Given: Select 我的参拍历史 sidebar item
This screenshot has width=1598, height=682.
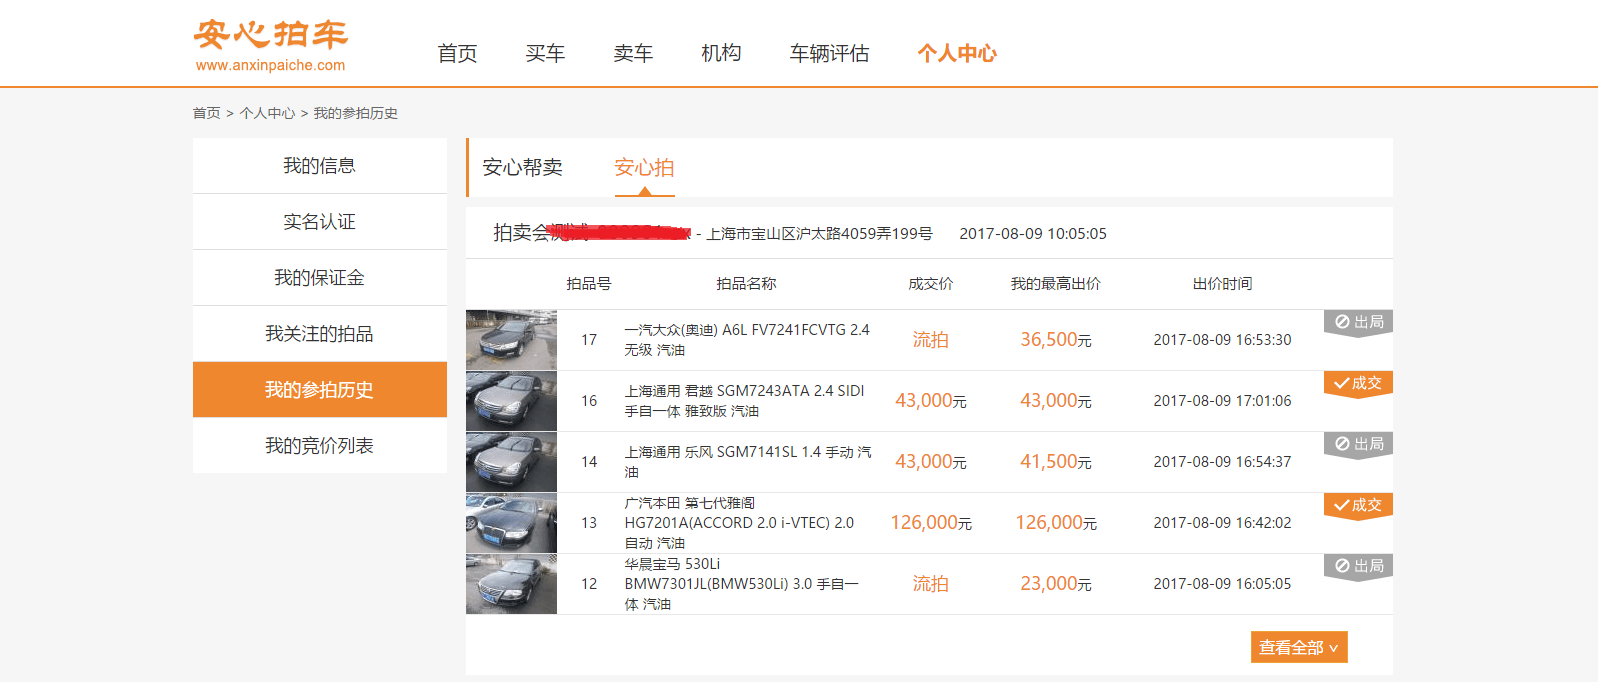Looking at the screenshot, I should click(x=320, y=390).
